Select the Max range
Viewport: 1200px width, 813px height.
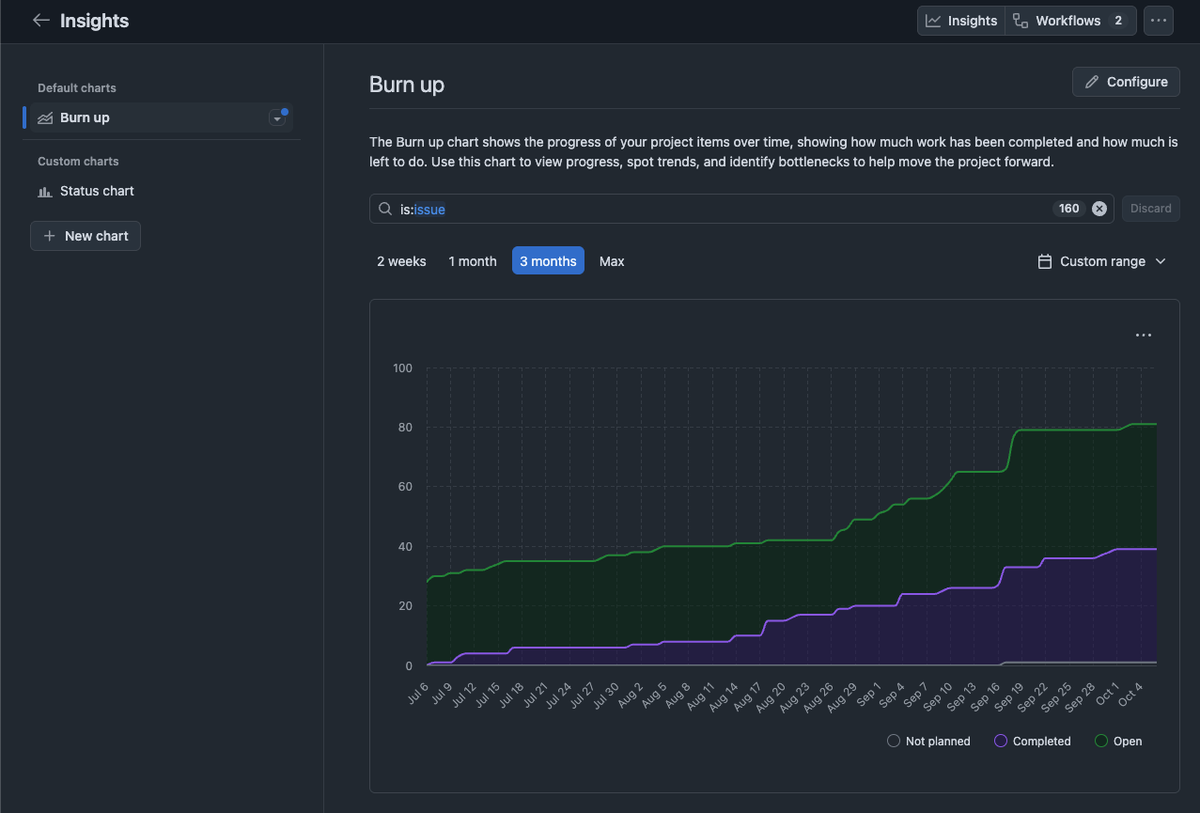click(612, 261)
